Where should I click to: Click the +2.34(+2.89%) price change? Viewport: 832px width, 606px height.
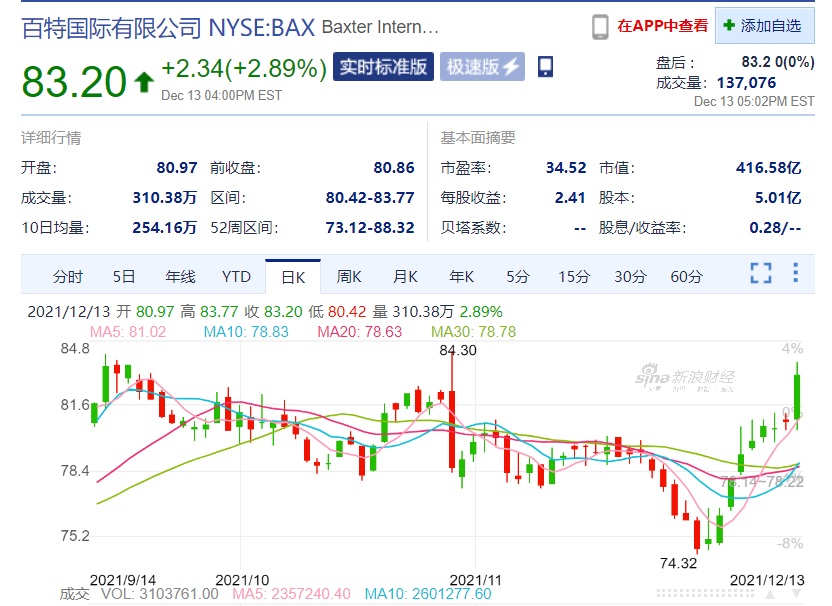[244, 69]
